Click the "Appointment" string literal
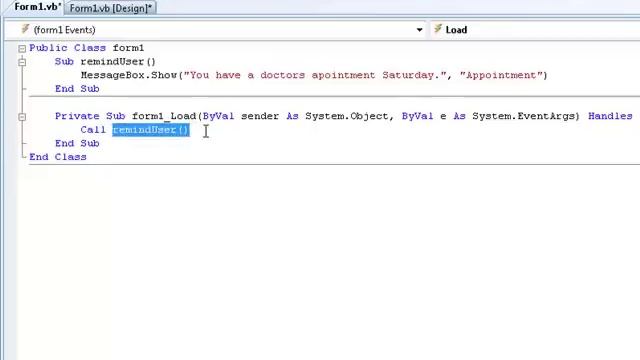The height and width of the screenshot is (360, 640). click(x=500, y=75)
